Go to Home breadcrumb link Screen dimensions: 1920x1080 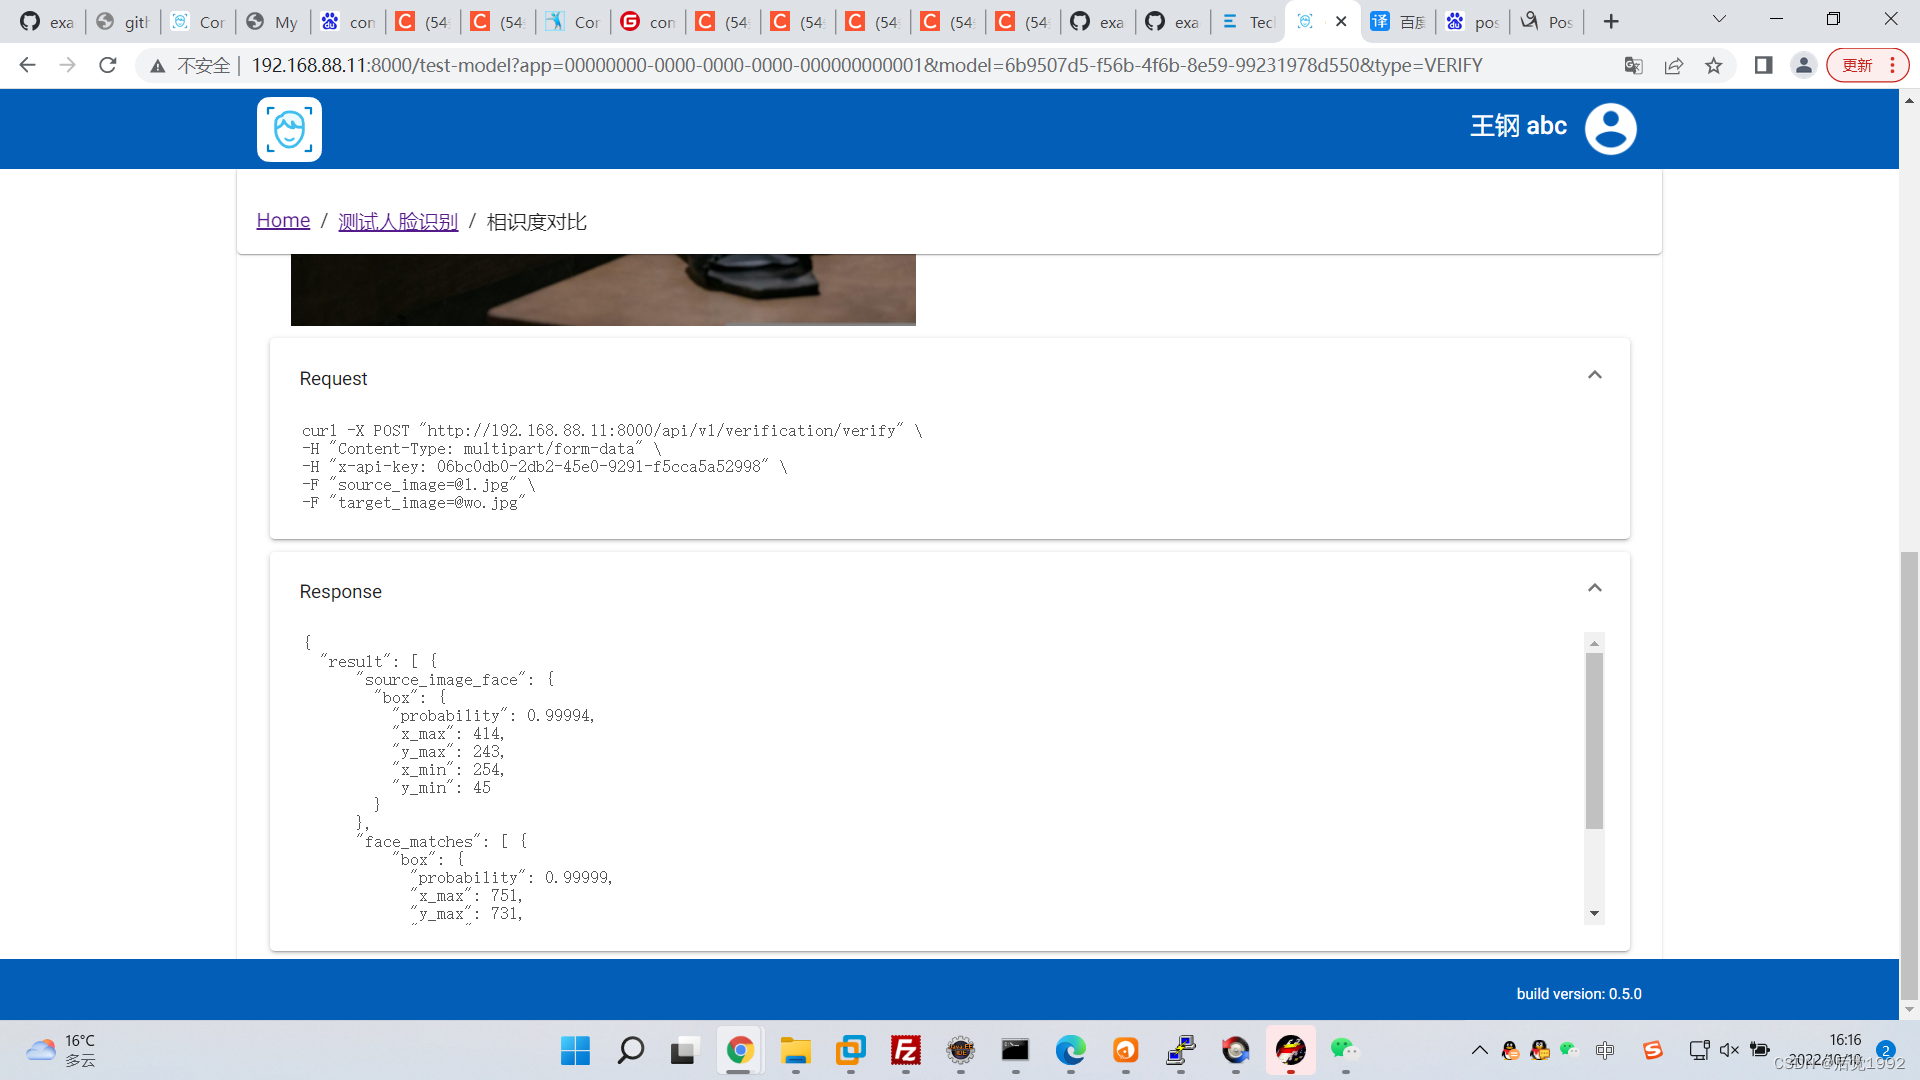pyautogui.click(x=283, y=221)
